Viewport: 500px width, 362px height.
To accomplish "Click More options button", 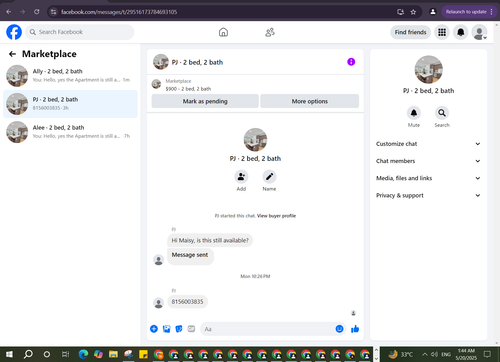I will (310, 101).
